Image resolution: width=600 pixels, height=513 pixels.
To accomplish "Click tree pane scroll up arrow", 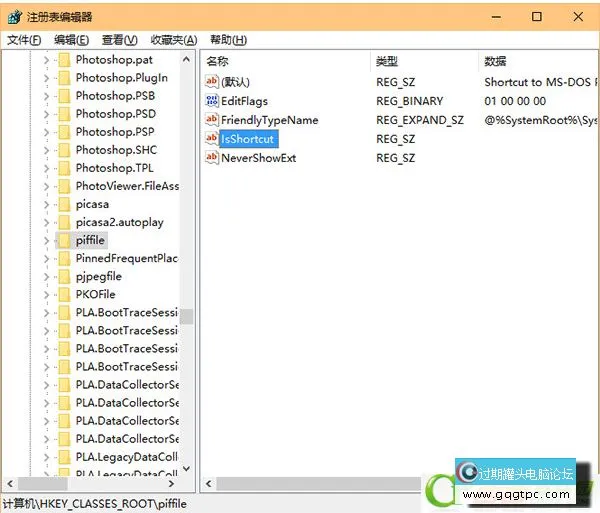I will (186, 59).
